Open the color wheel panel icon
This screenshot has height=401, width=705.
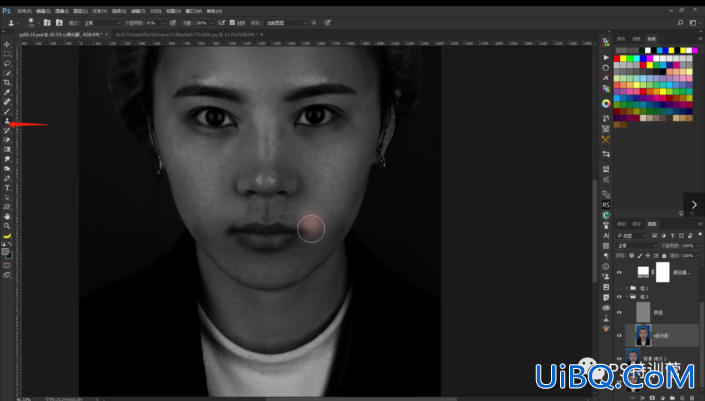pos(606,103)
